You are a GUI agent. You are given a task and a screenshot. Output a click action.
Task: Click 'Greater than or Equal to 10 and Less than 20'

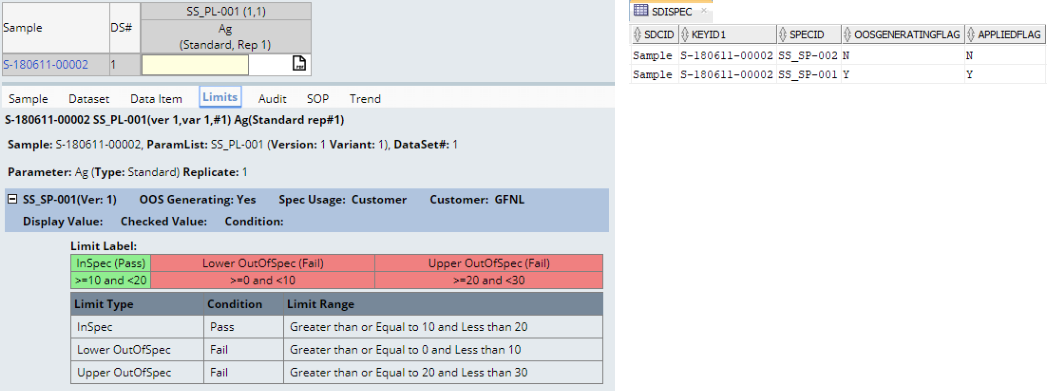[410, 327]
